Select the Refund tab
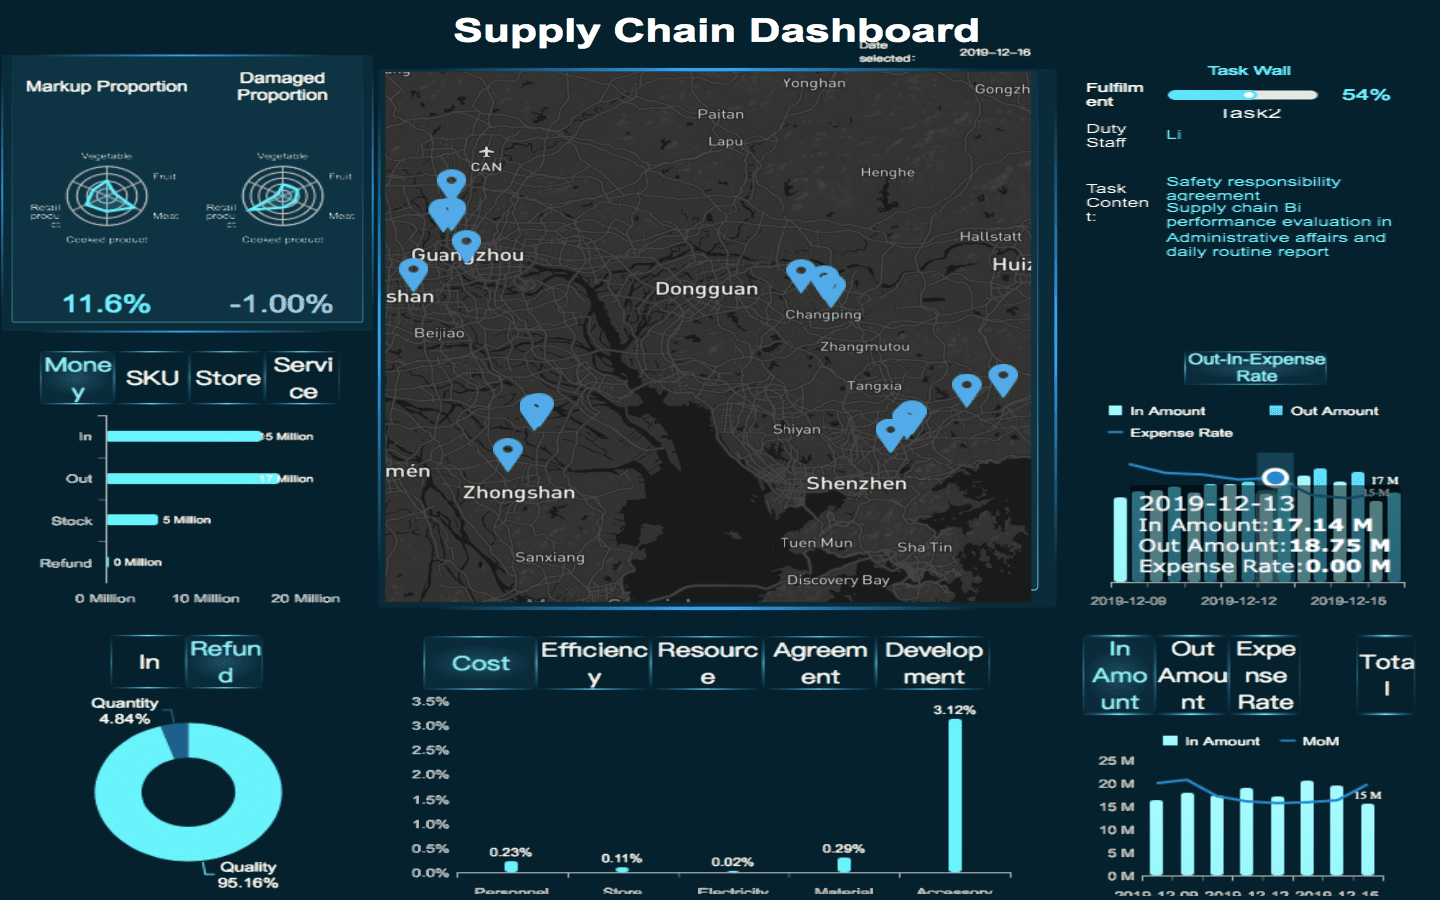The image size is (1440, 900). pos(226,662)
